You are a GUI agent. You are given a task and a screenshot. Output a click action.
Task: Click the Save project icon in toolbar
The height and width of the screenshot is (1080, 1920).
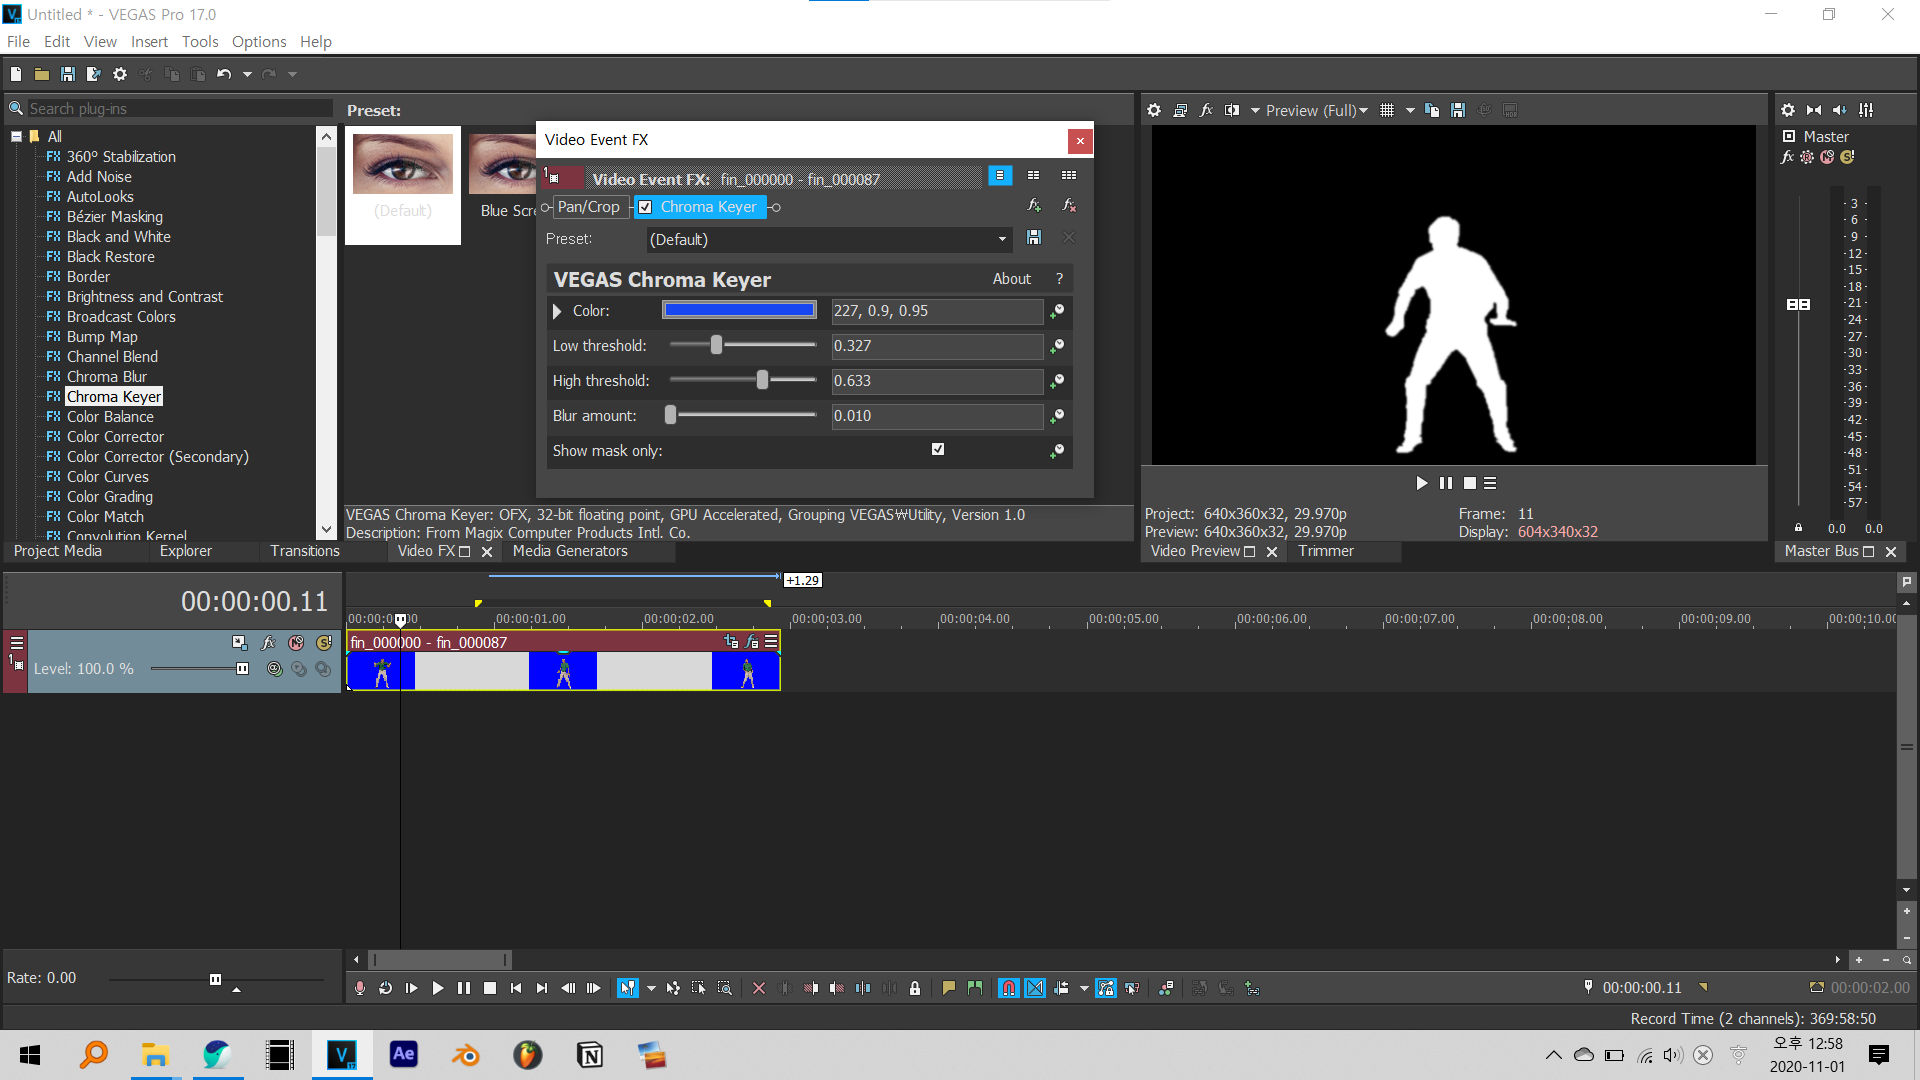[x=68, y=74]
